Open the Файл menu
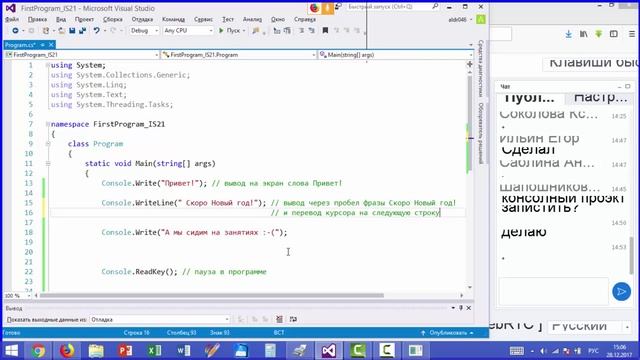 [x=12, y=20]
